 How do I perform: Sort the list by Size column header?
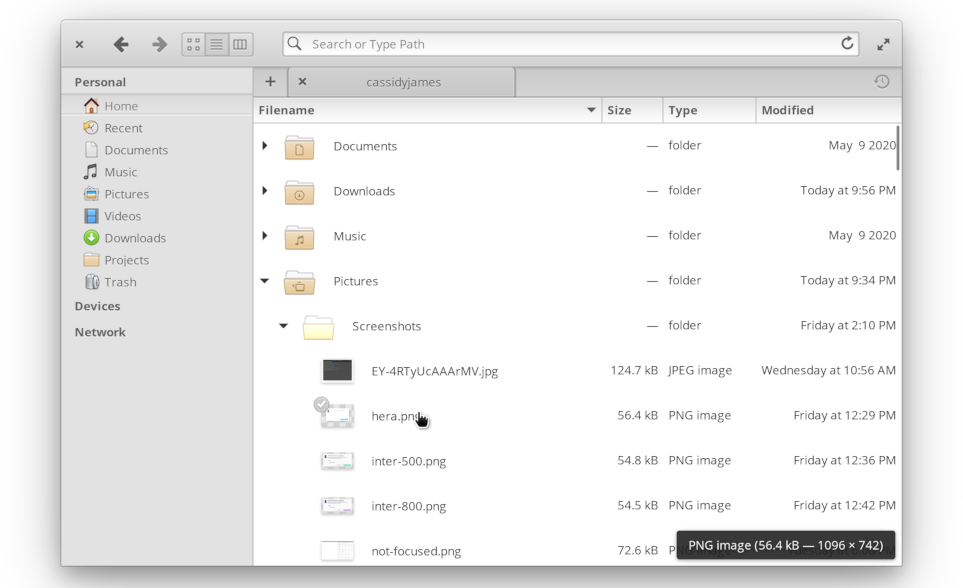620,110
